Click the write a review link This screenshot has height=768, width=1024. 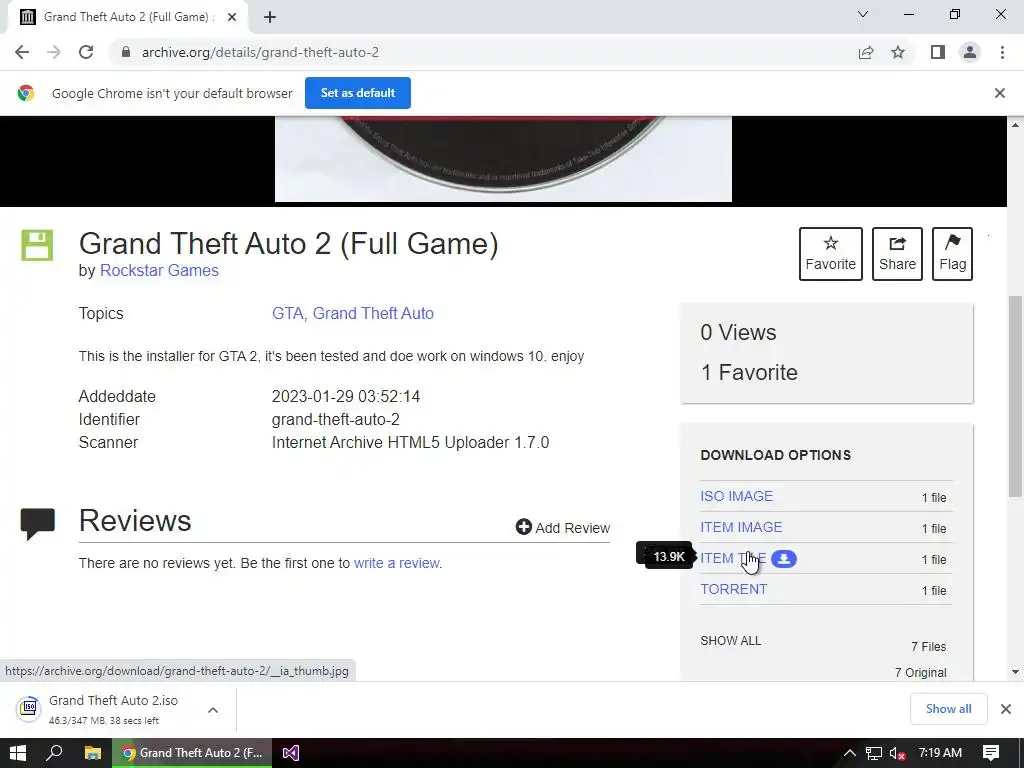tap(396, 563)
